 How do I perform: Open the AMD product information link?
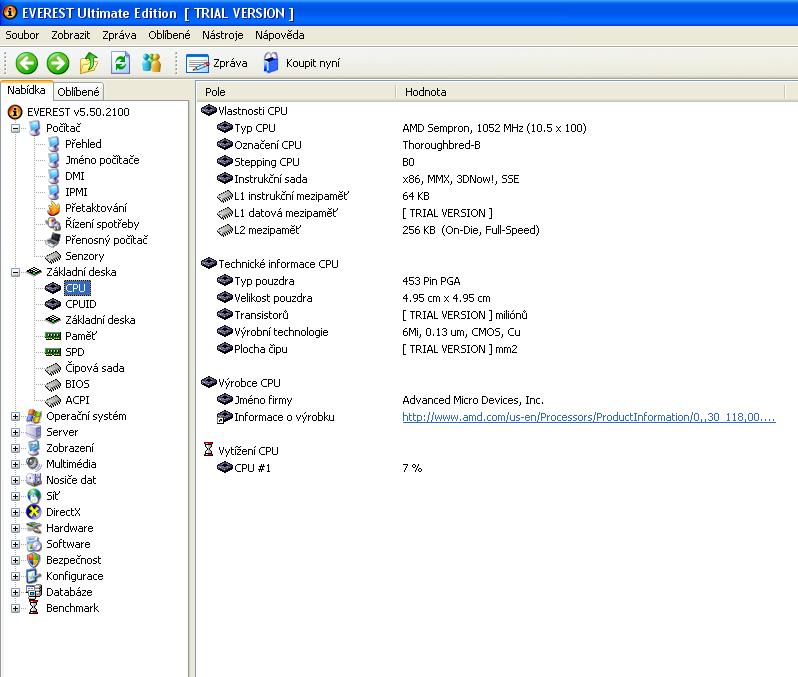[x=588, y=417]
